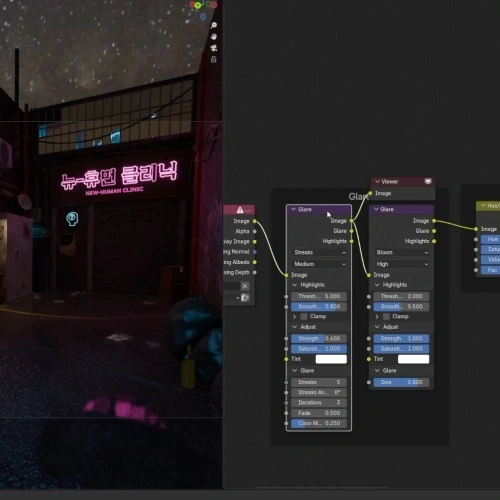Click the Glare output socket of the Streaks Glare node
The width and height of the screenshot is (500, 500).
tap(352, 231)
